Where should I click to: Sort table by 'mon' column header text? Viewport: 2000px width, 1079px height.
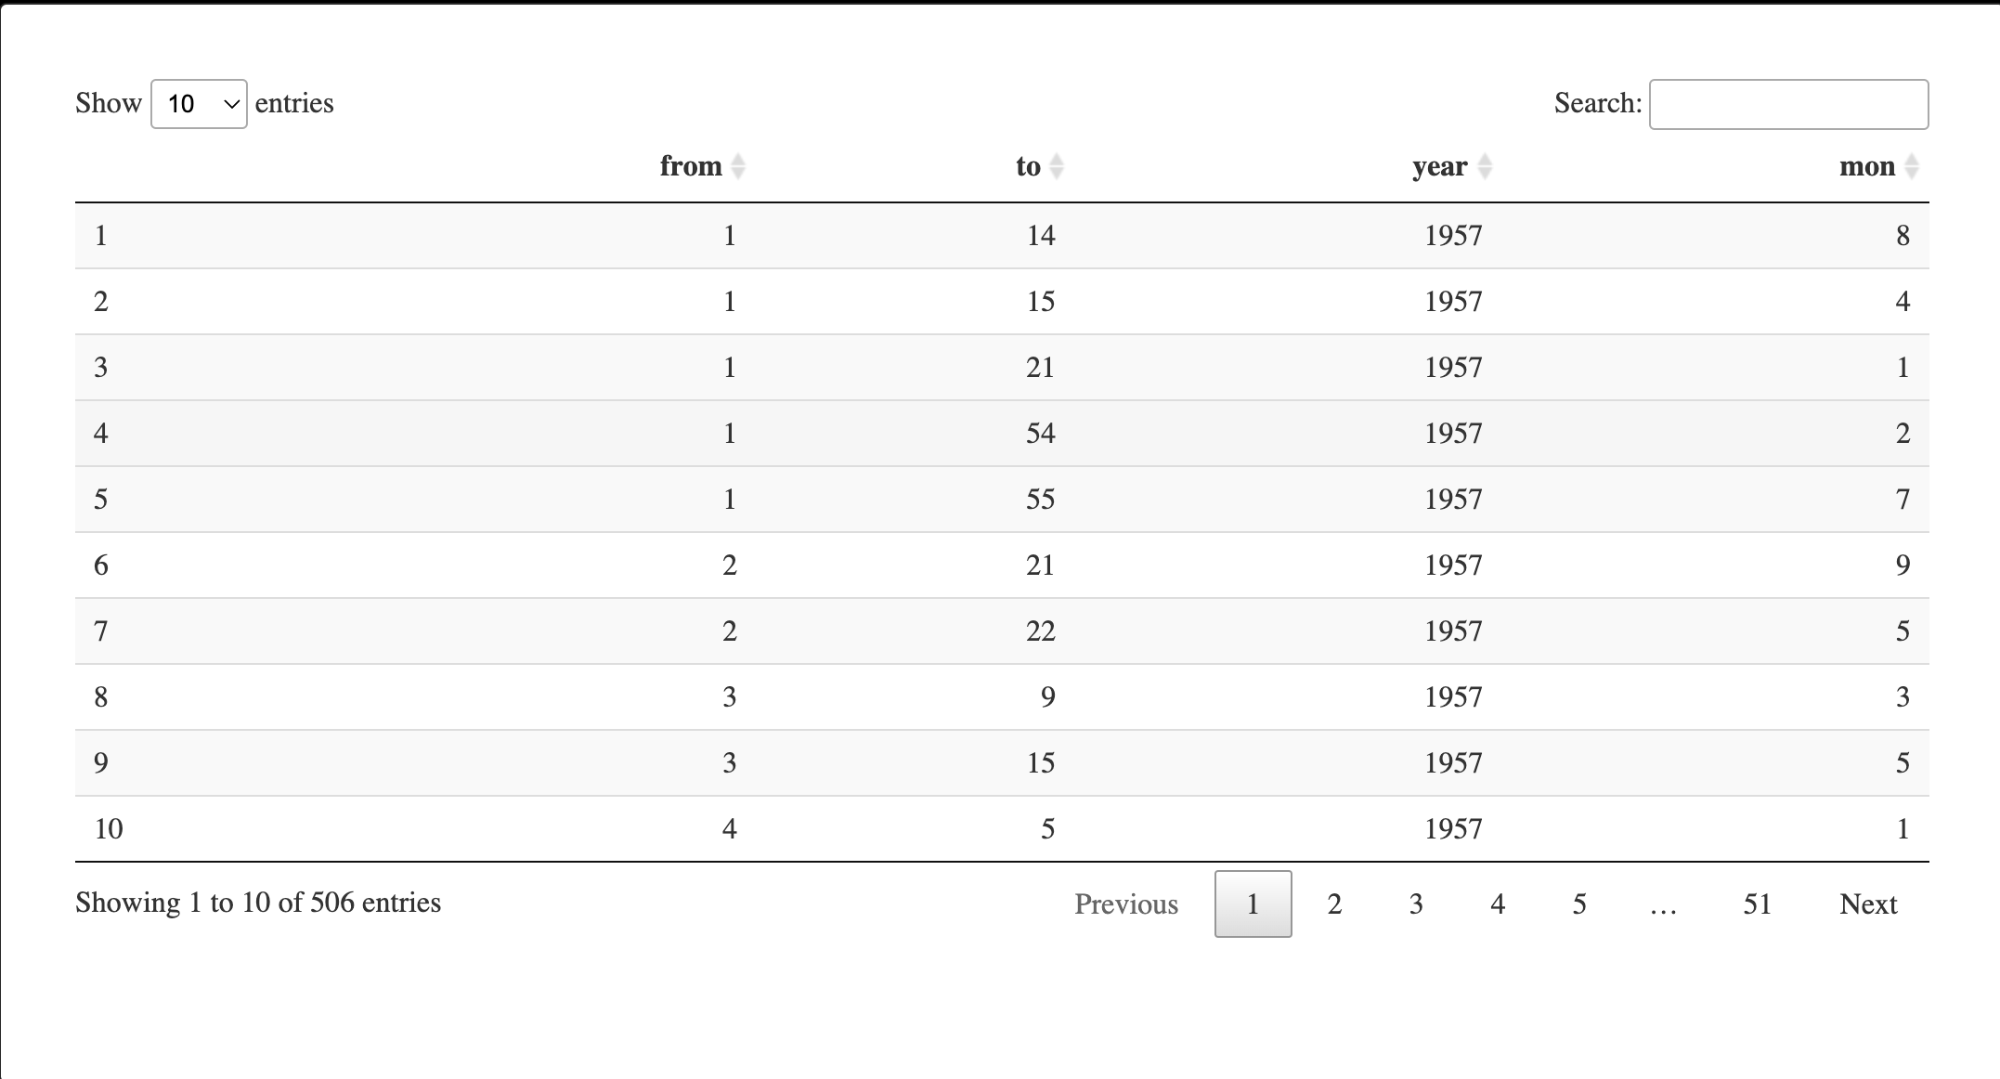[1866, 166]
